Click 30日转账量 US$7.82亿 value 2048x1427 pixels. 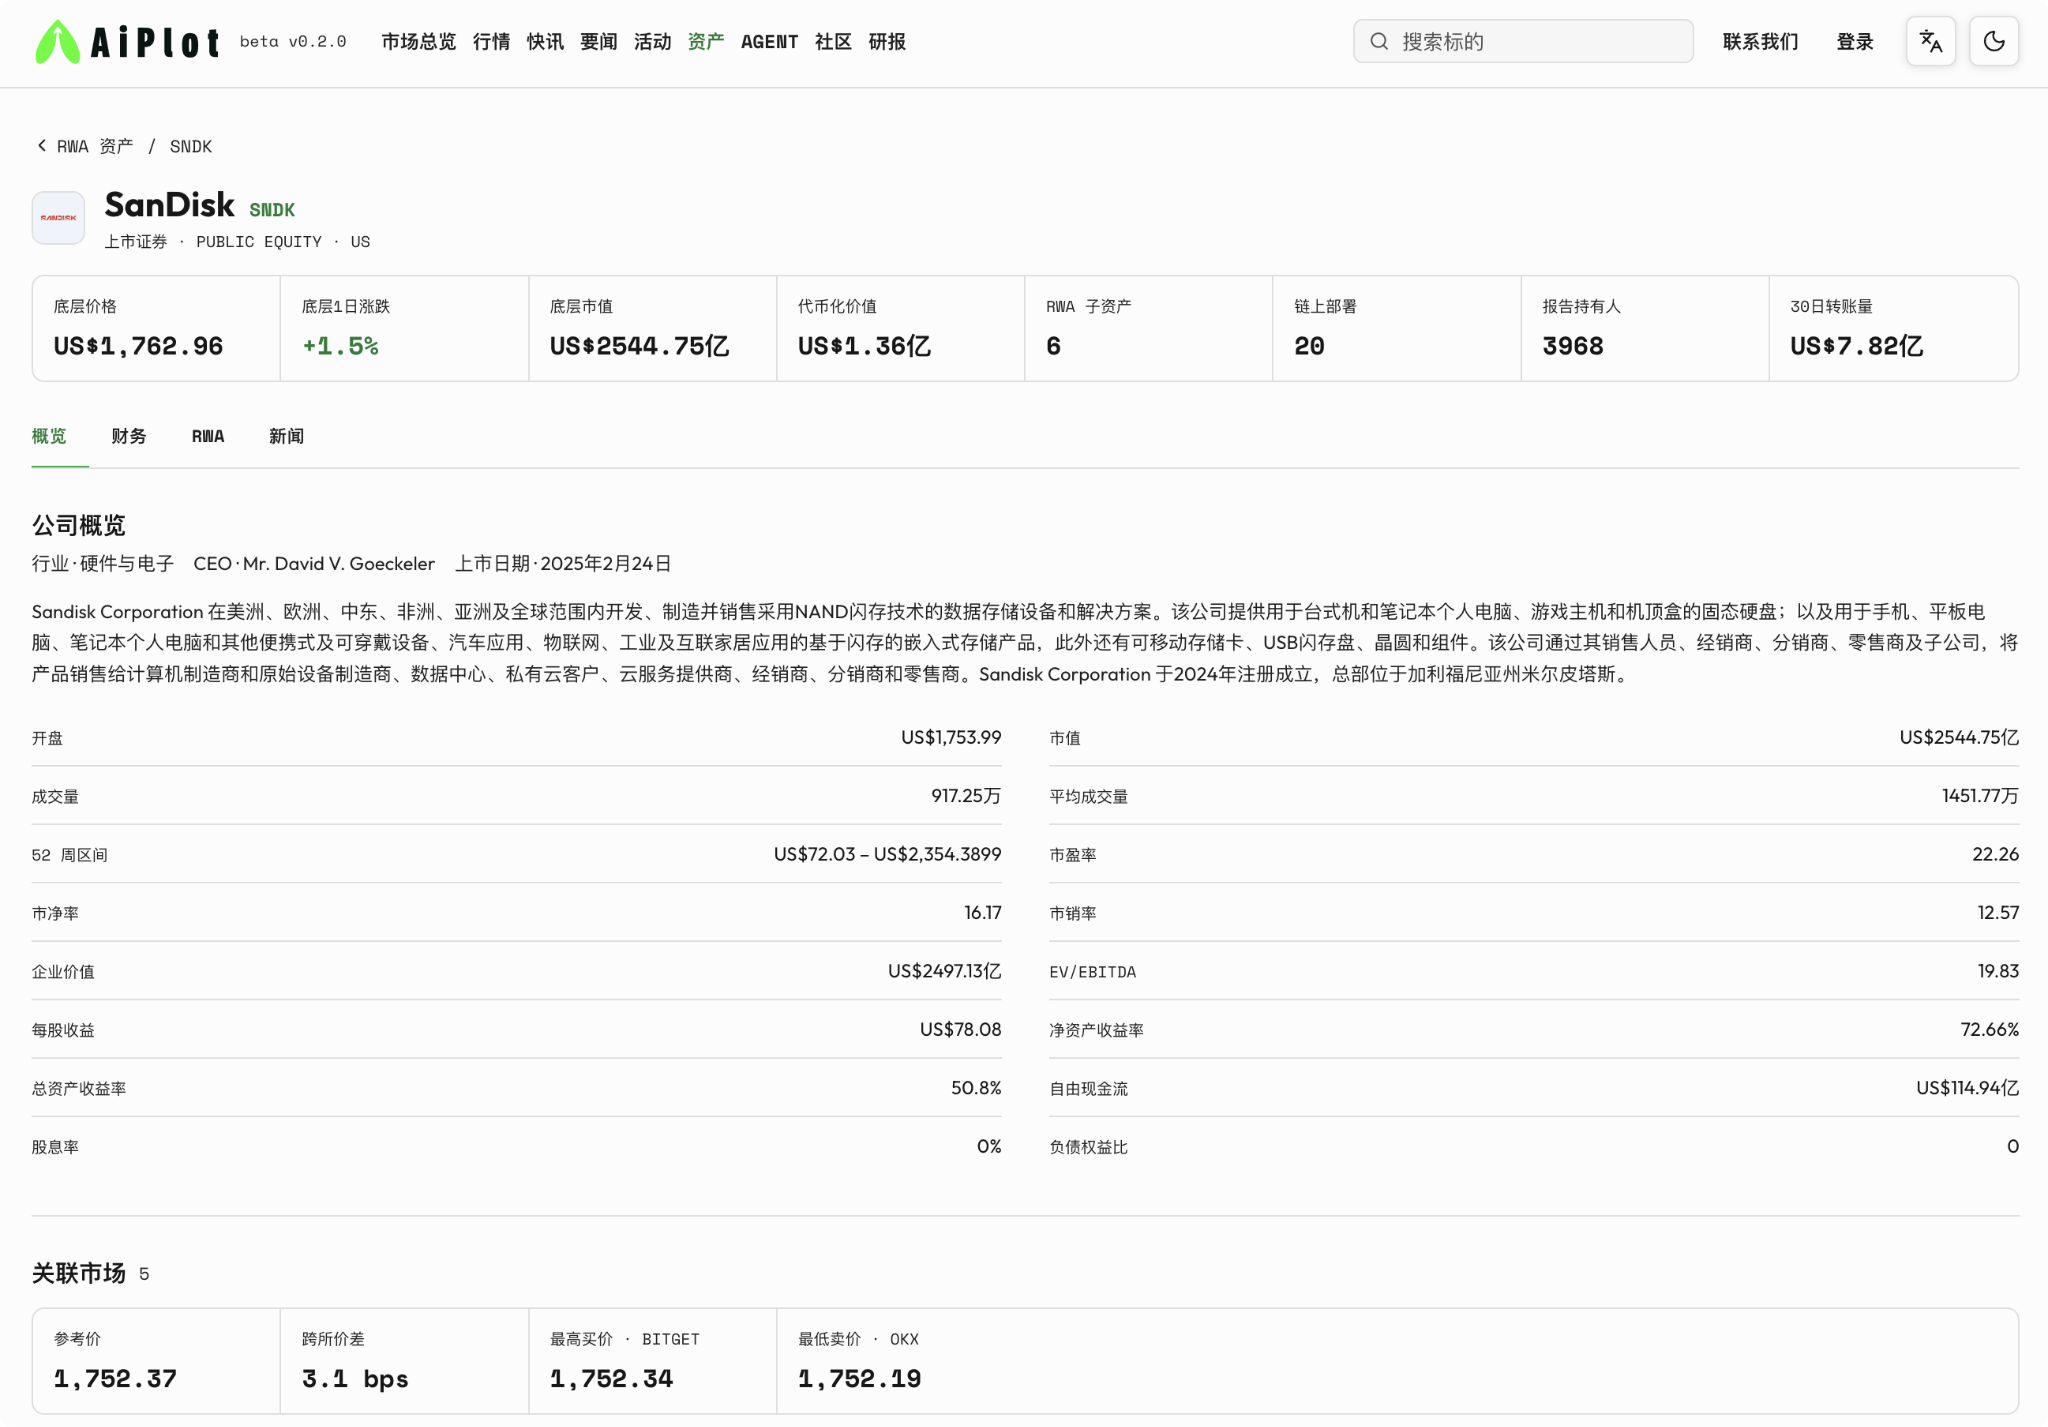[x=1856, y=346]
